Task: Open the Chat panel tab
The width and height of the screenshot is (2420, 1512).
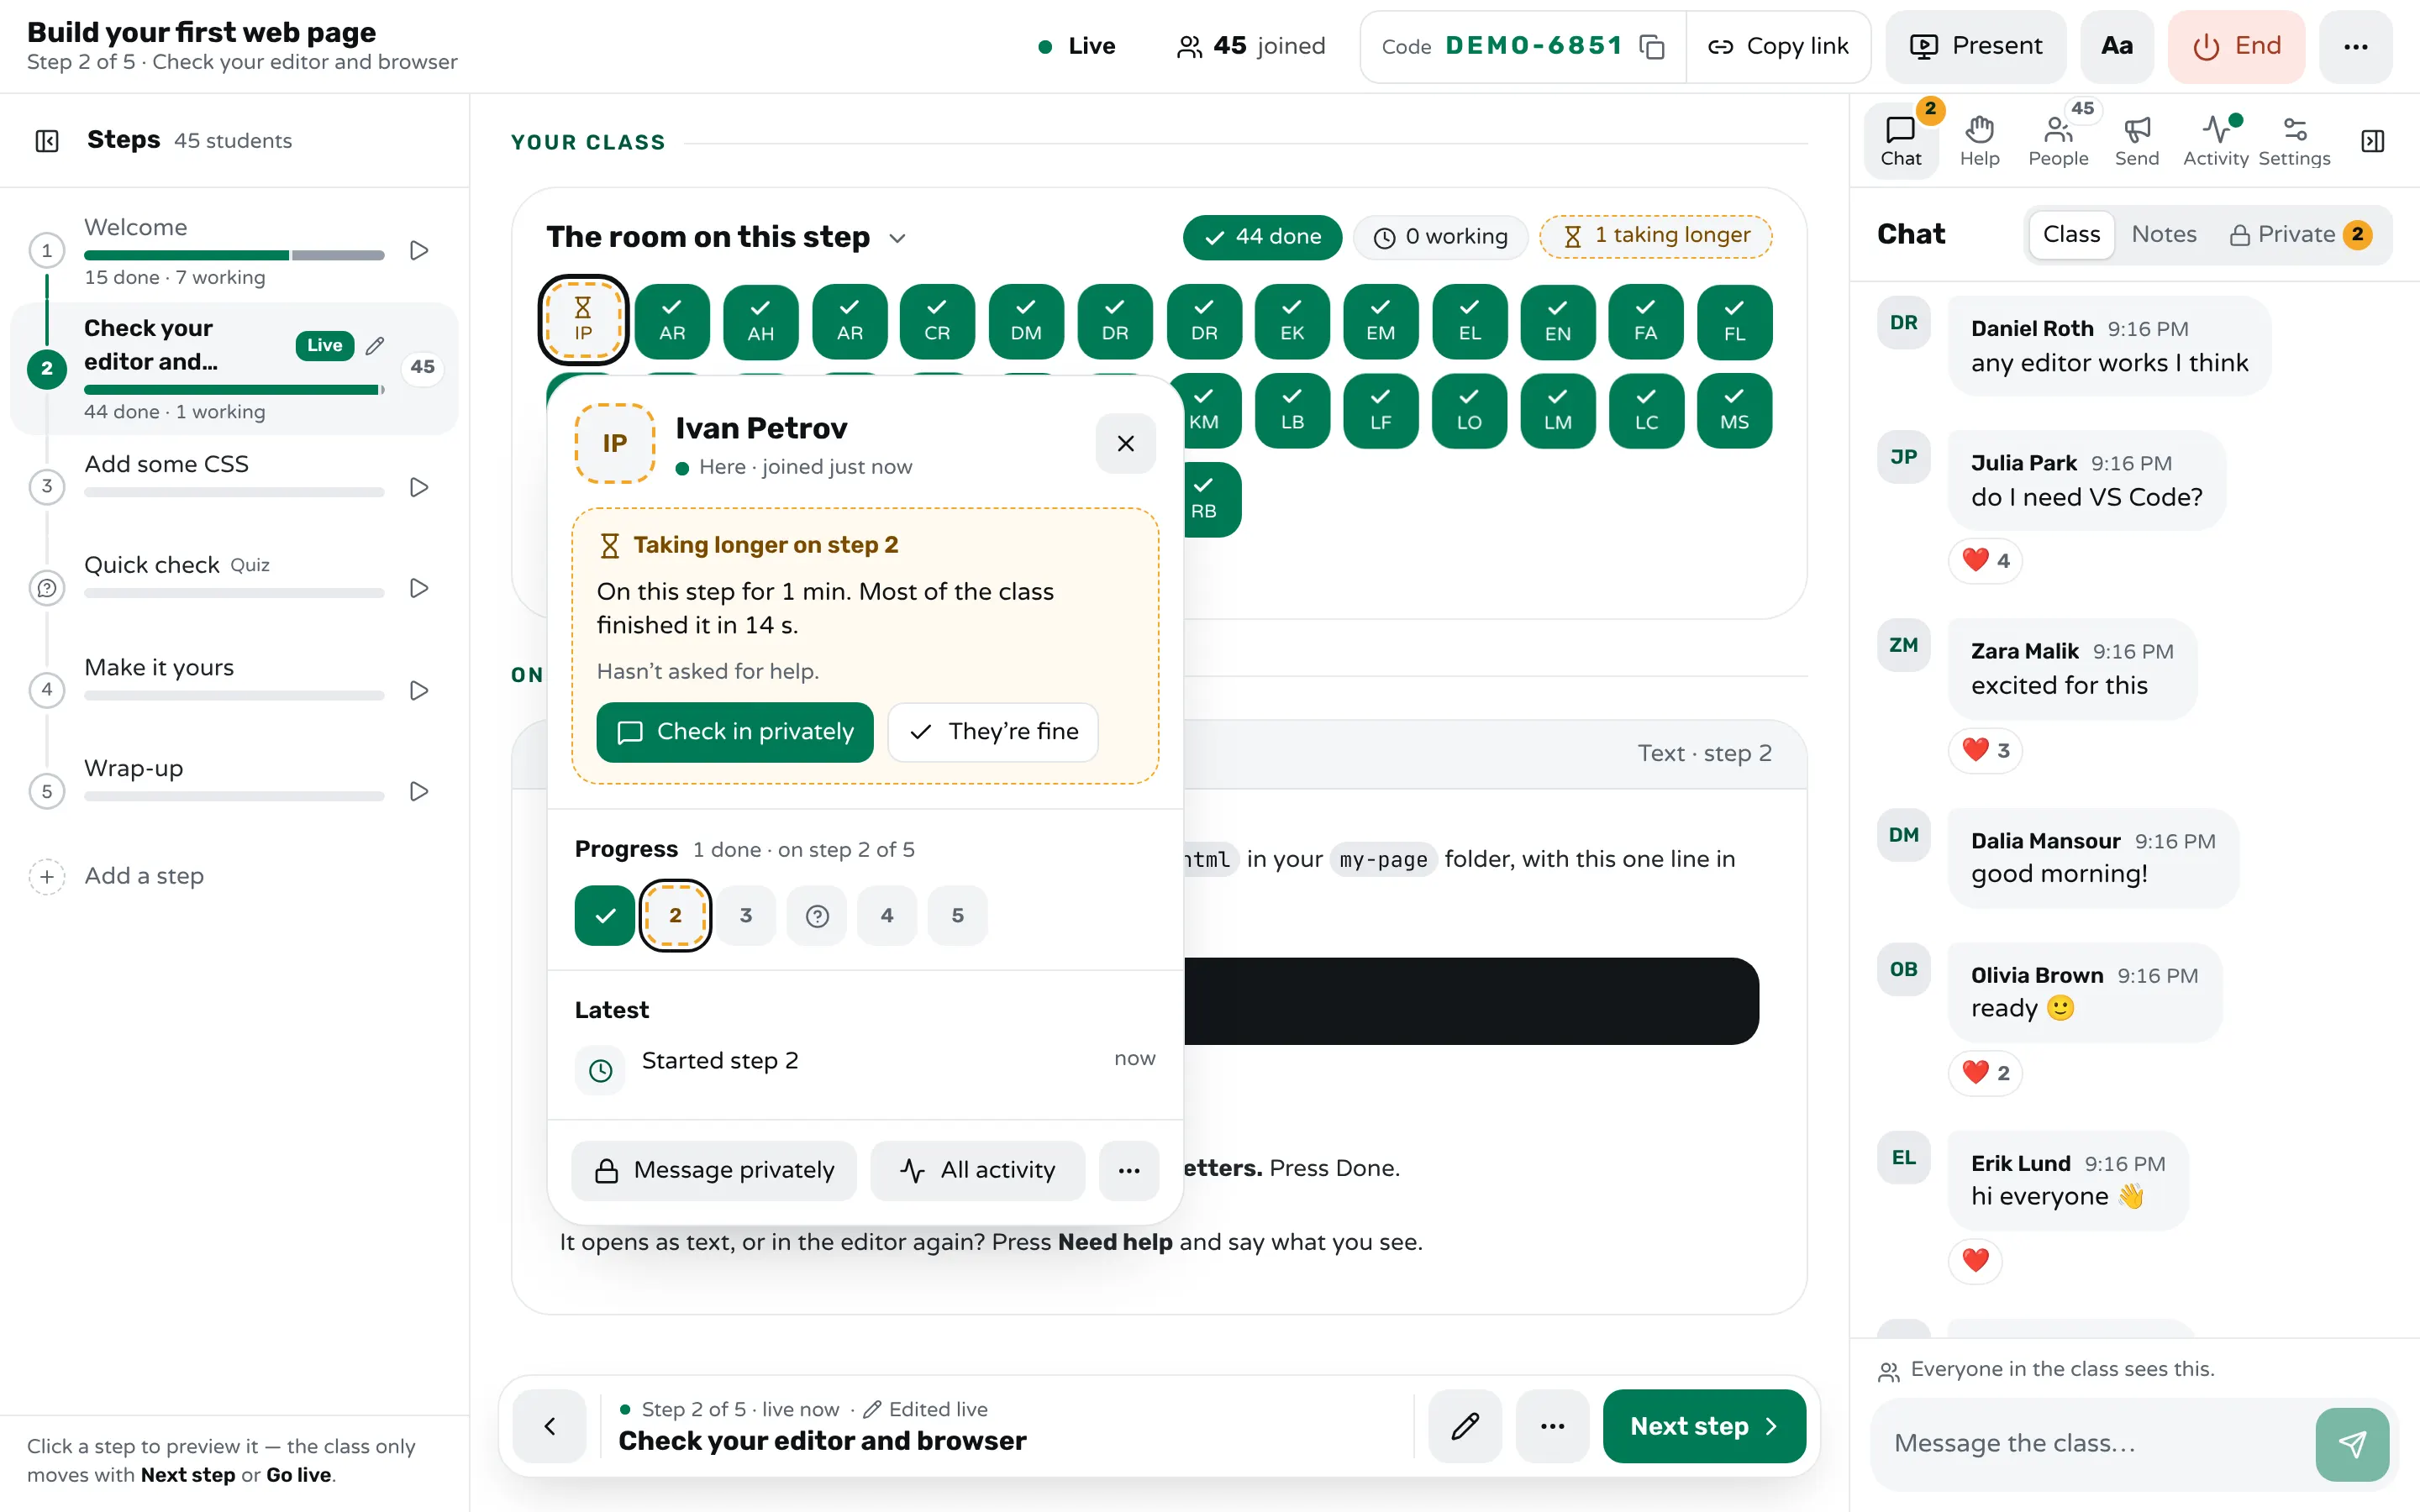Action: coord(1900,140)
